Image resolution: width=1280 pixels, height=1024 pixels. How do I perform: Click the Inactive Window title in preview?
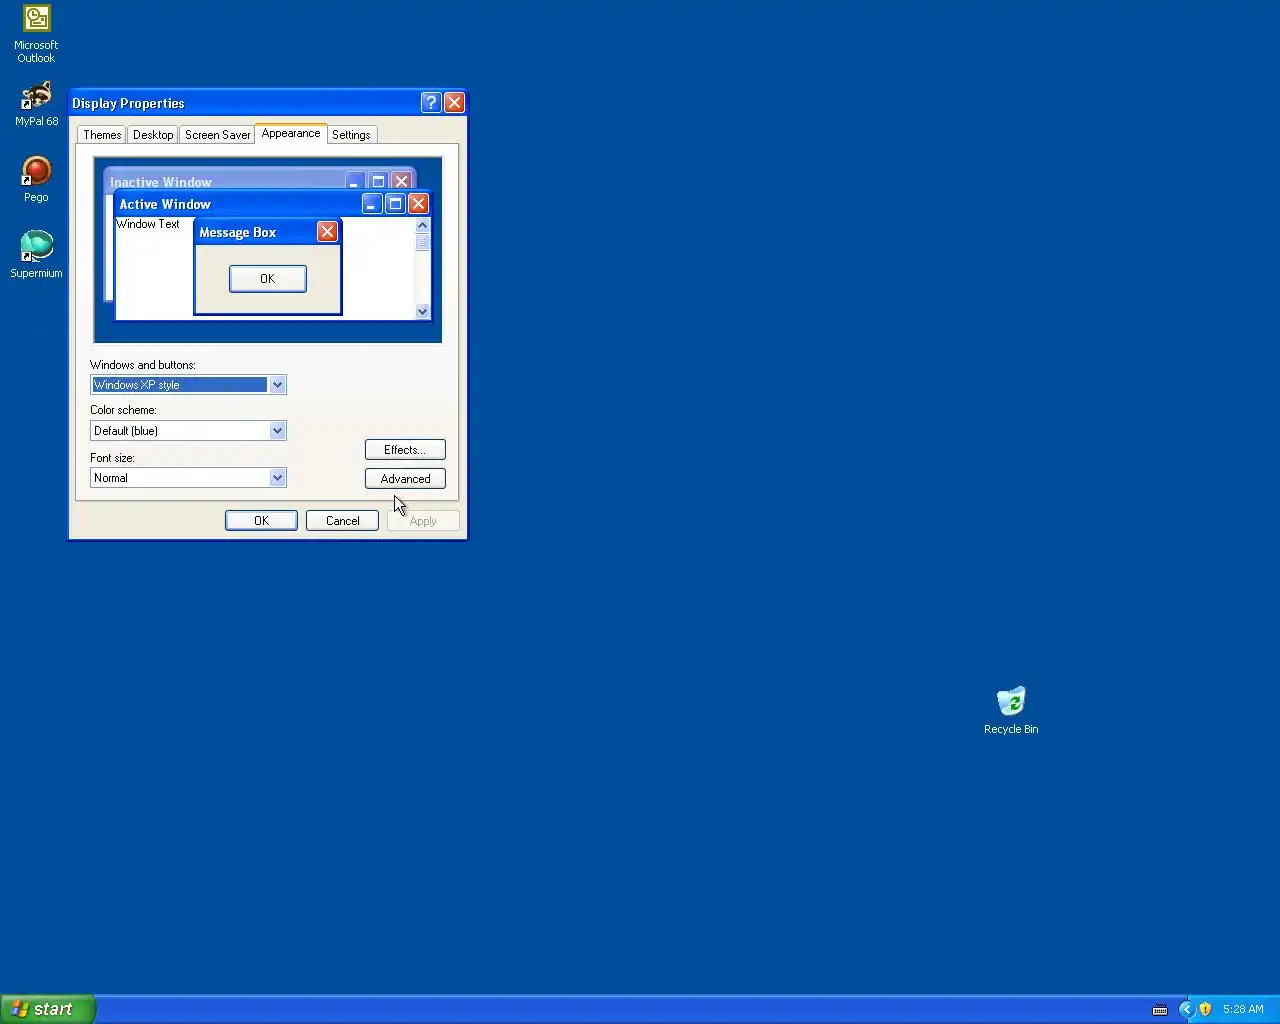(161, 183)
